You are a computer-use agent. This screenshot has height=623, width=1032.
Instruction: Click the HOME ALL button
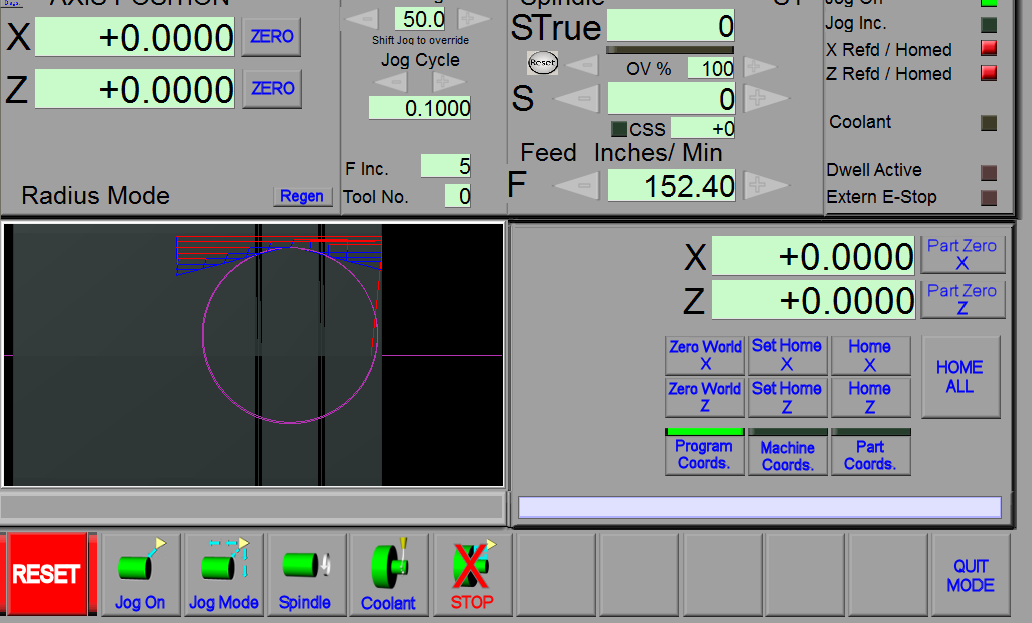click(960, 377)
